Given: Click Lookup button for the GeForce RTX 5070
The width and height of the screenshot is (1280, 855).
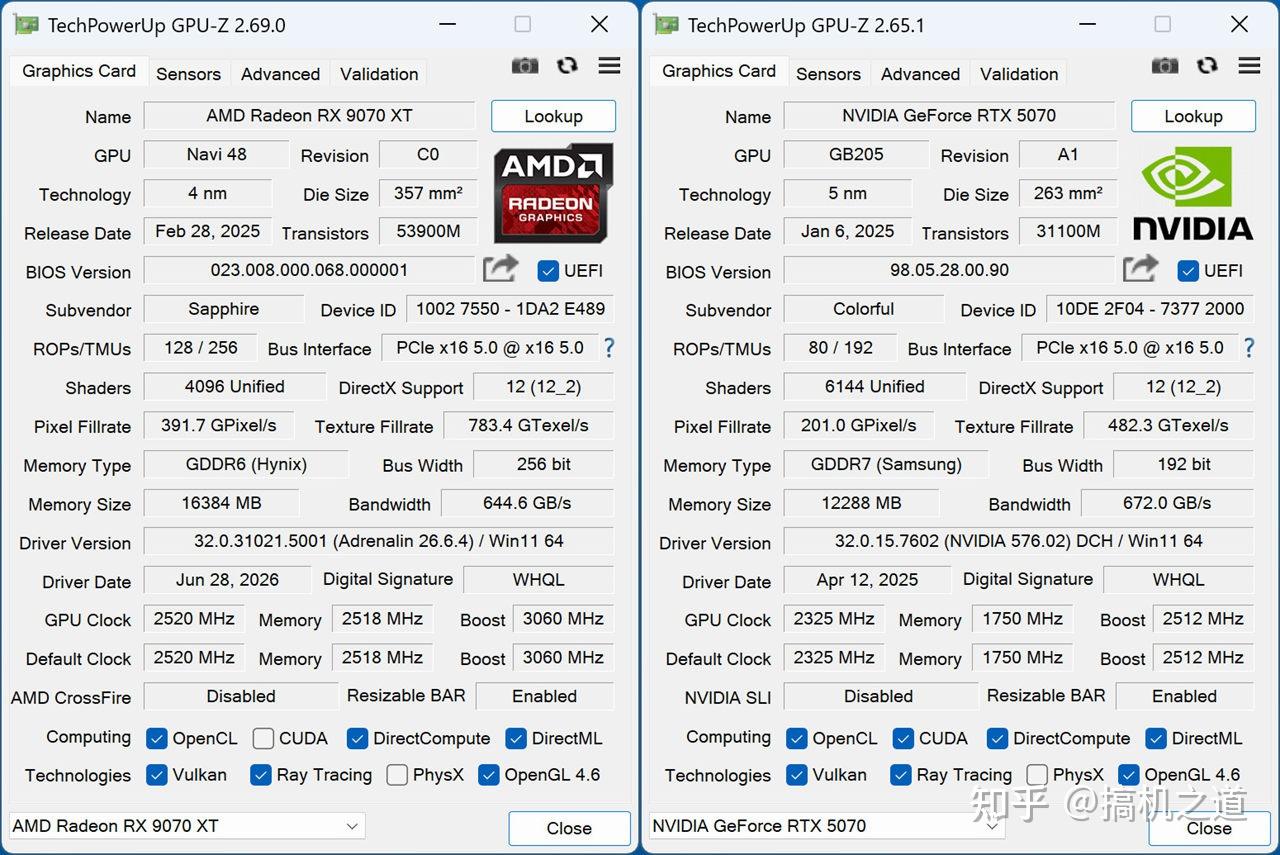Looking at the screenshot, I should tap(1193, 116).
